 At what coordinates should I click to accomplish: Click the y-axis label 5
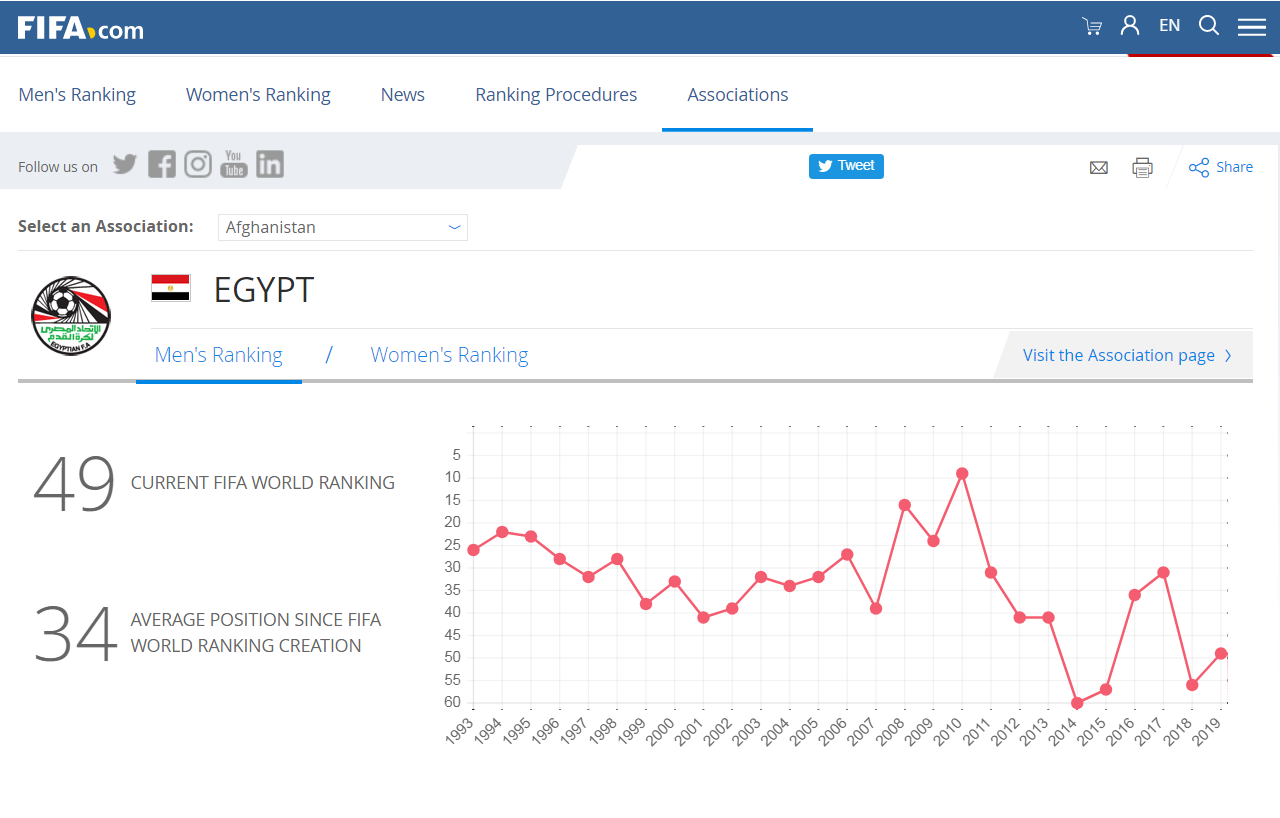coord(456,454)
